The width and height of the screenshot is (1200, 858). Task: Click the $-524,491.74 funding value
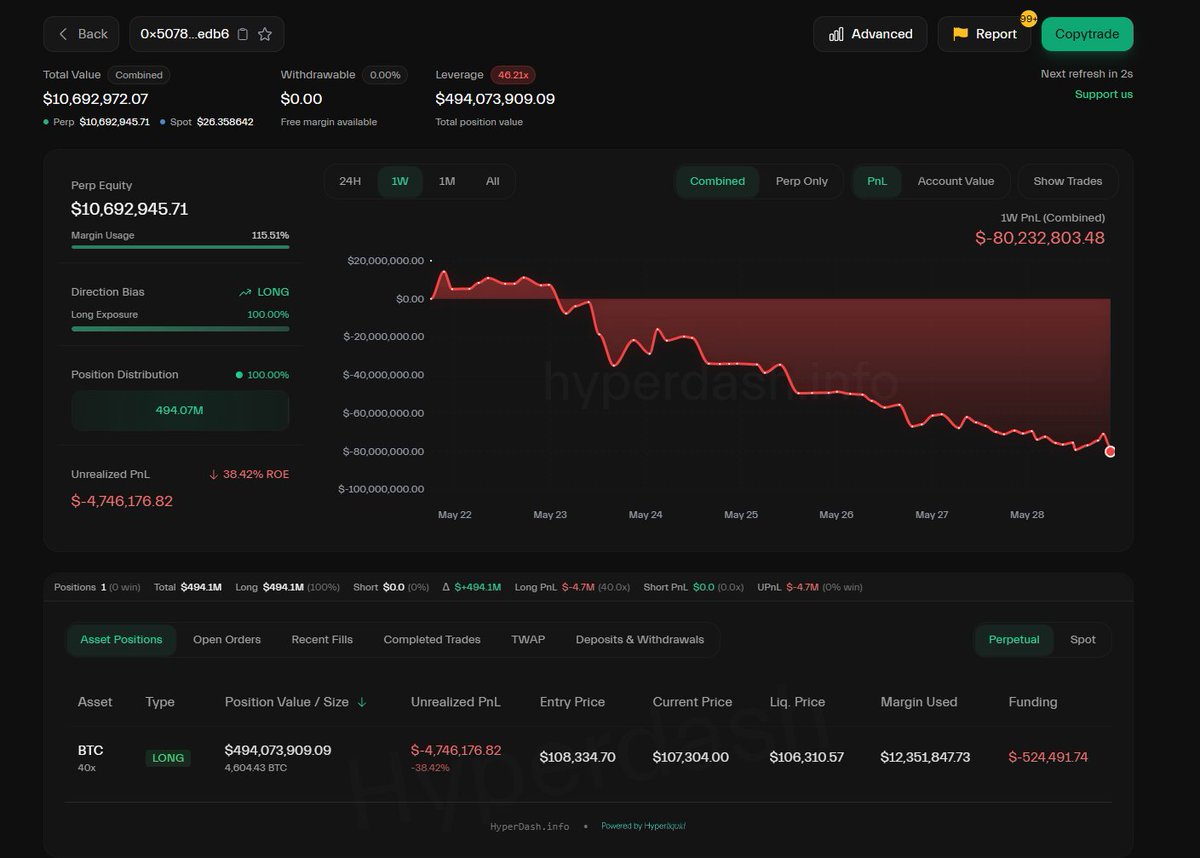[x=1048, y=757]
